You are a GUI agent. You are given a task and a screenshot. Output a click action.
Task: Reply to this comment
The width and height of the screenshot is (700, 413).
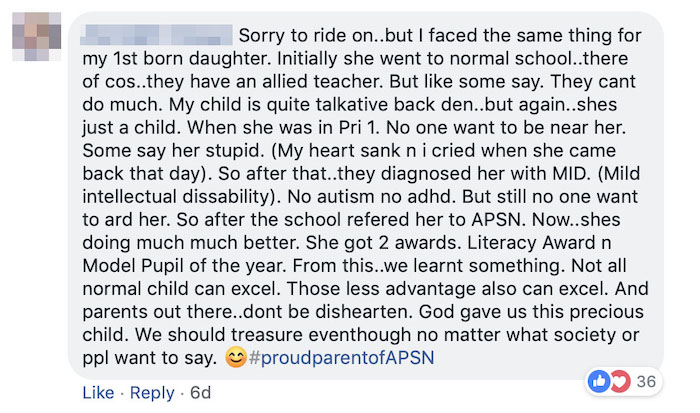coord(152,393)
